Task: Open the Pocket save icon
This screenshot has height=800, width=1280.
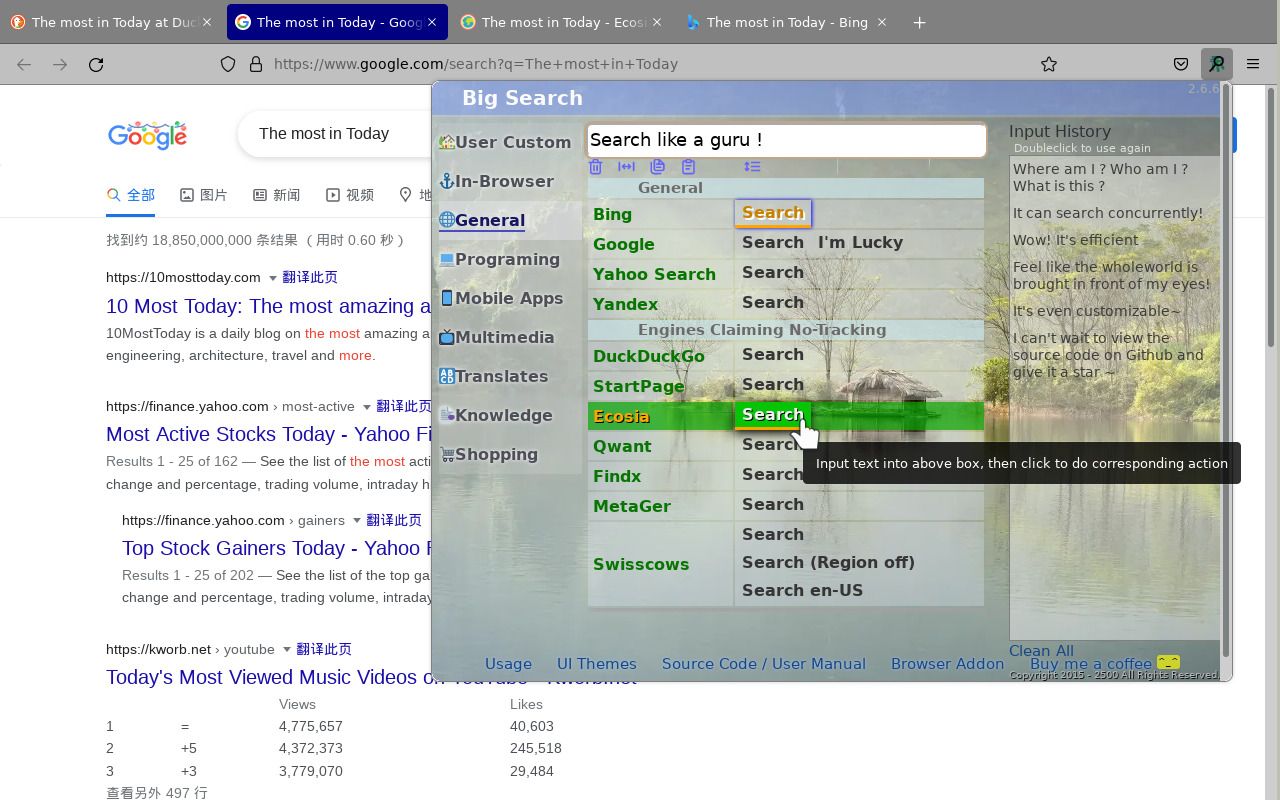Action: tap(1181, 64)
